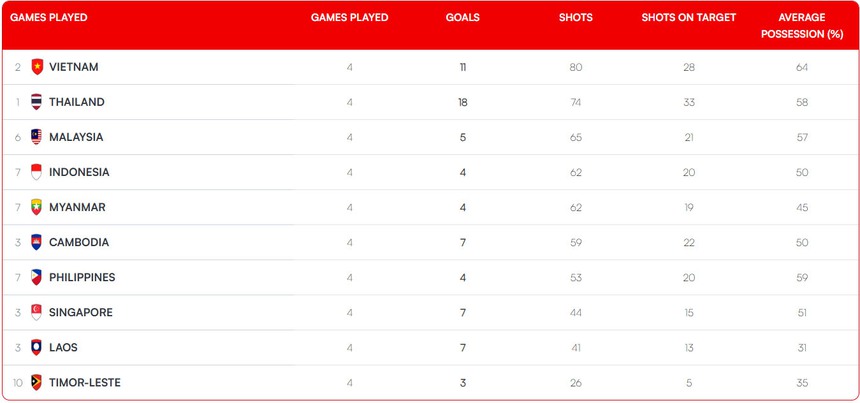
Task: Open the Thailand team link
Action: (x=76, y=102)
